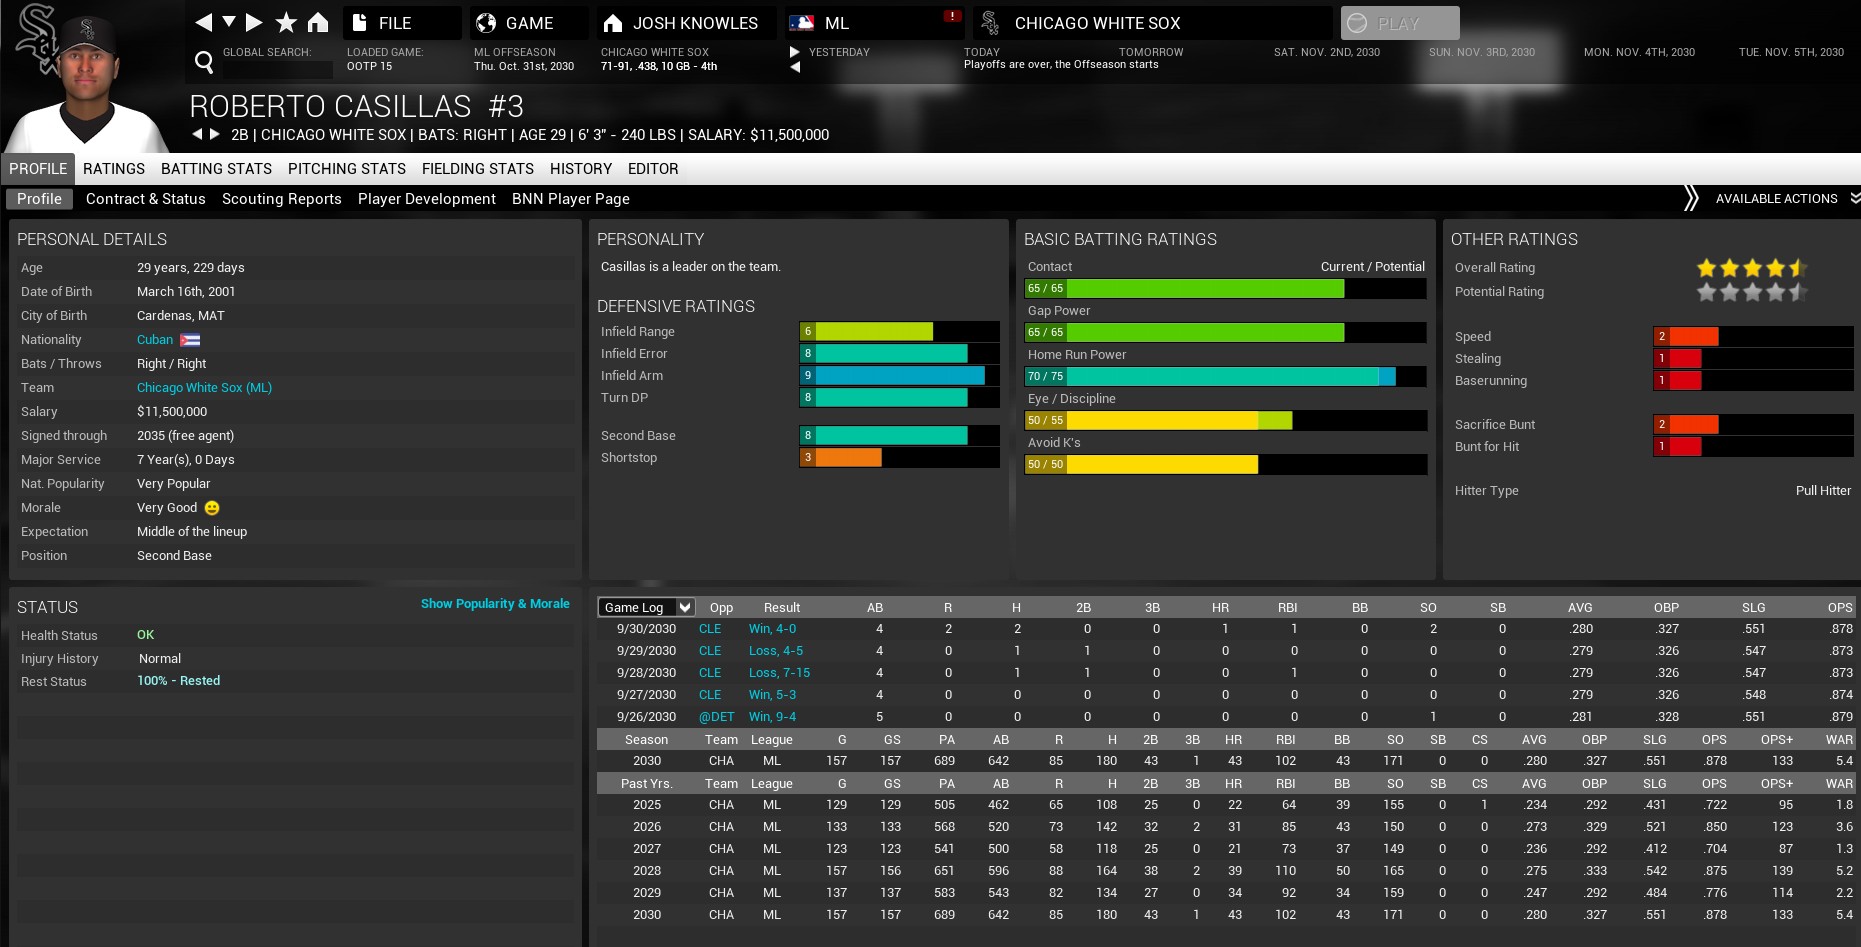Go to previous player using left arrow

(x=197, y=134)
